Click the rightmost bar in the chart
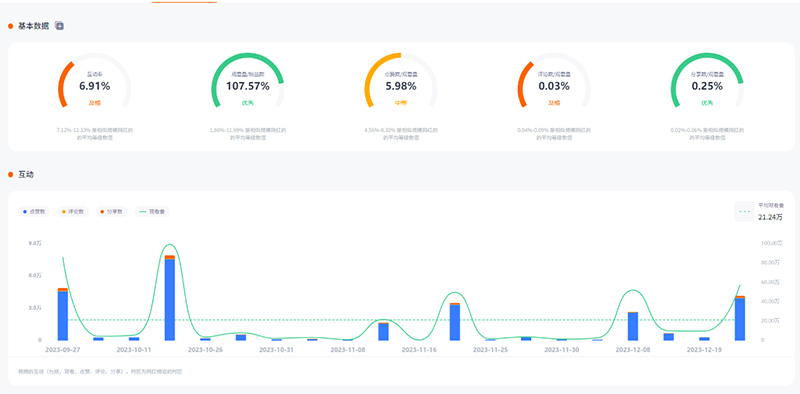 (x=740, y=318)
